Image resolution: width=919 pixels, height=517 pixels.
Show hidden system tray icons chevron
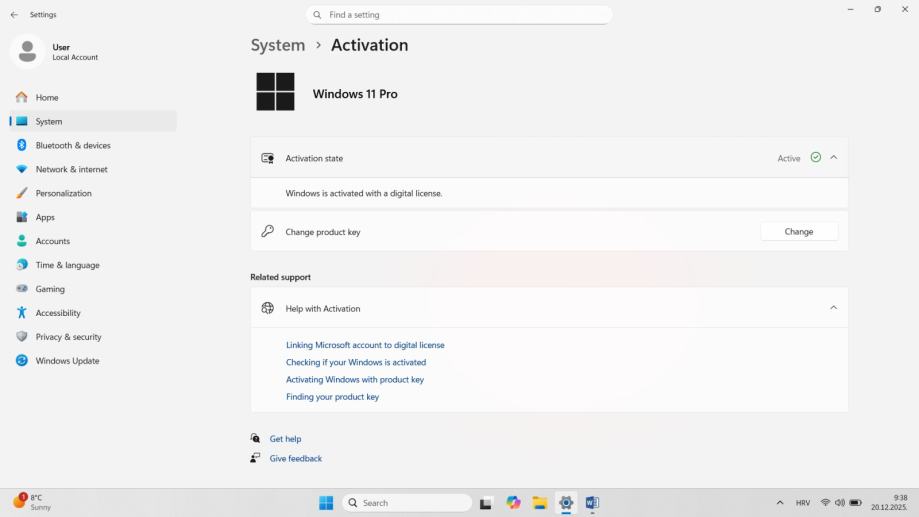[780, 503]
